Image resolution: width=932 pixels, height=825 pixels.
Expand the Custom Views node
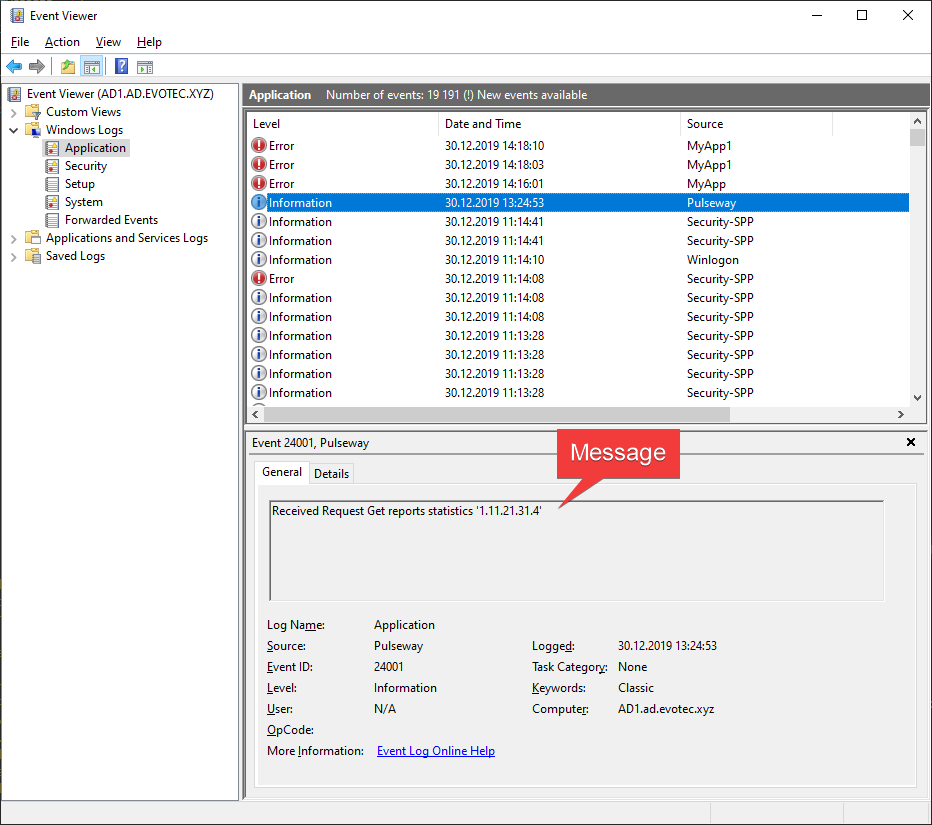click(x=14, y=112)
